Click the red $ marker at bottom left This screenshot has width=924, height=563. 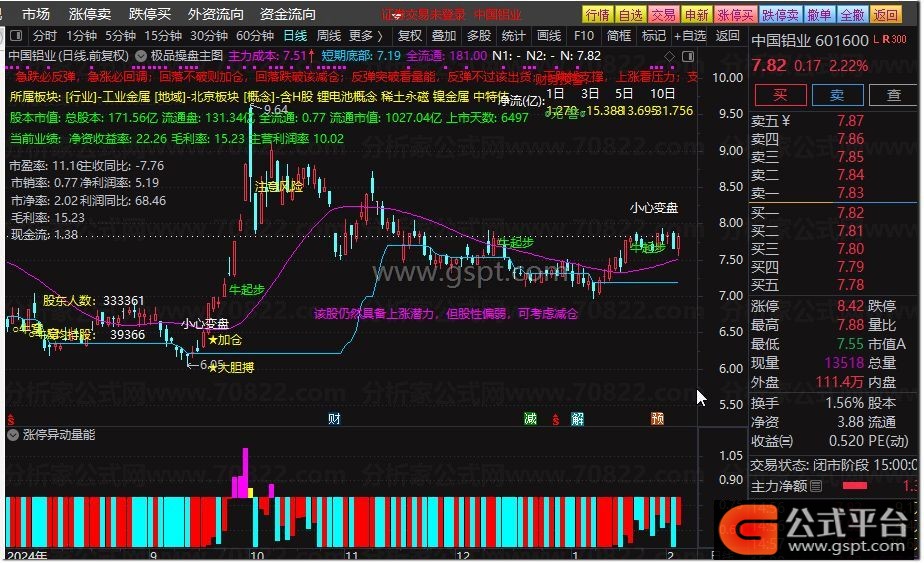click(11, 420)
